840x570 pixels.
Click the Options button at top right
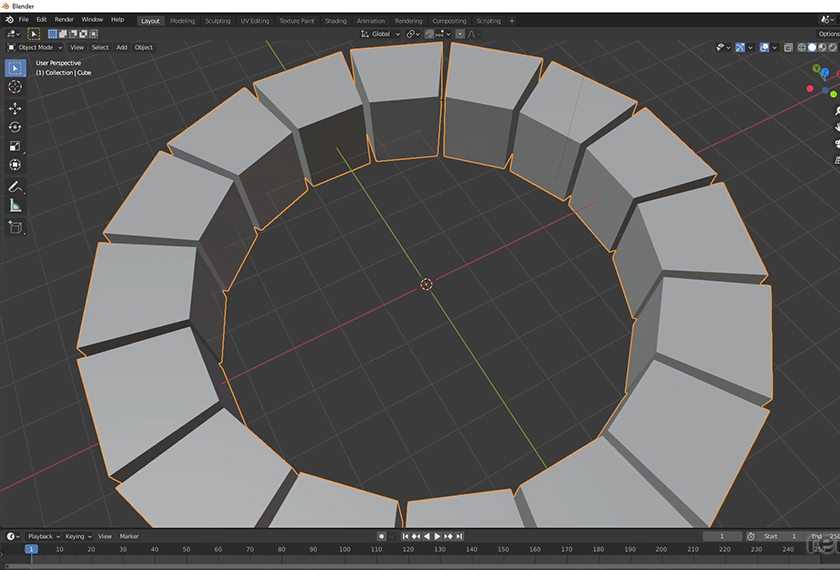tap(828, 34)
